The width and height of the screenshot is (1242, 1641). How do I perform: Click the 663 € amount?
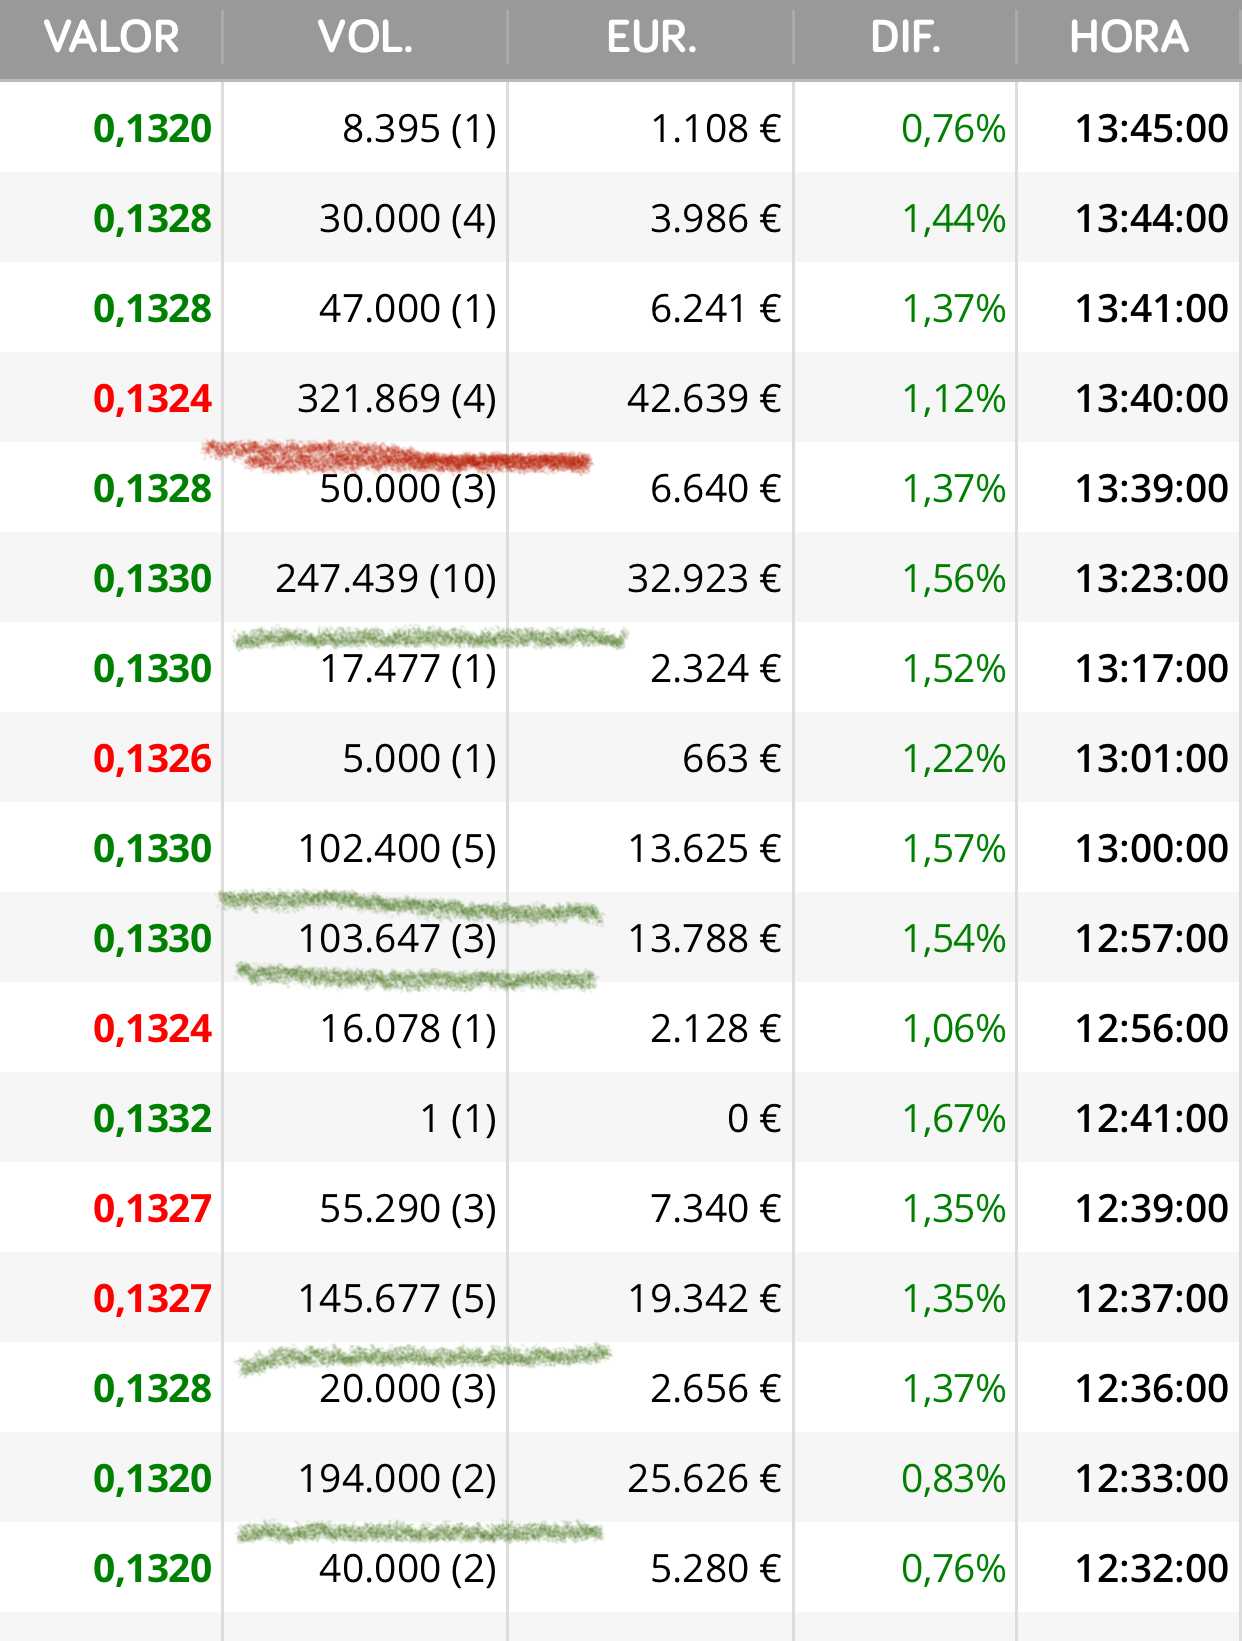[x=731, y=759]
